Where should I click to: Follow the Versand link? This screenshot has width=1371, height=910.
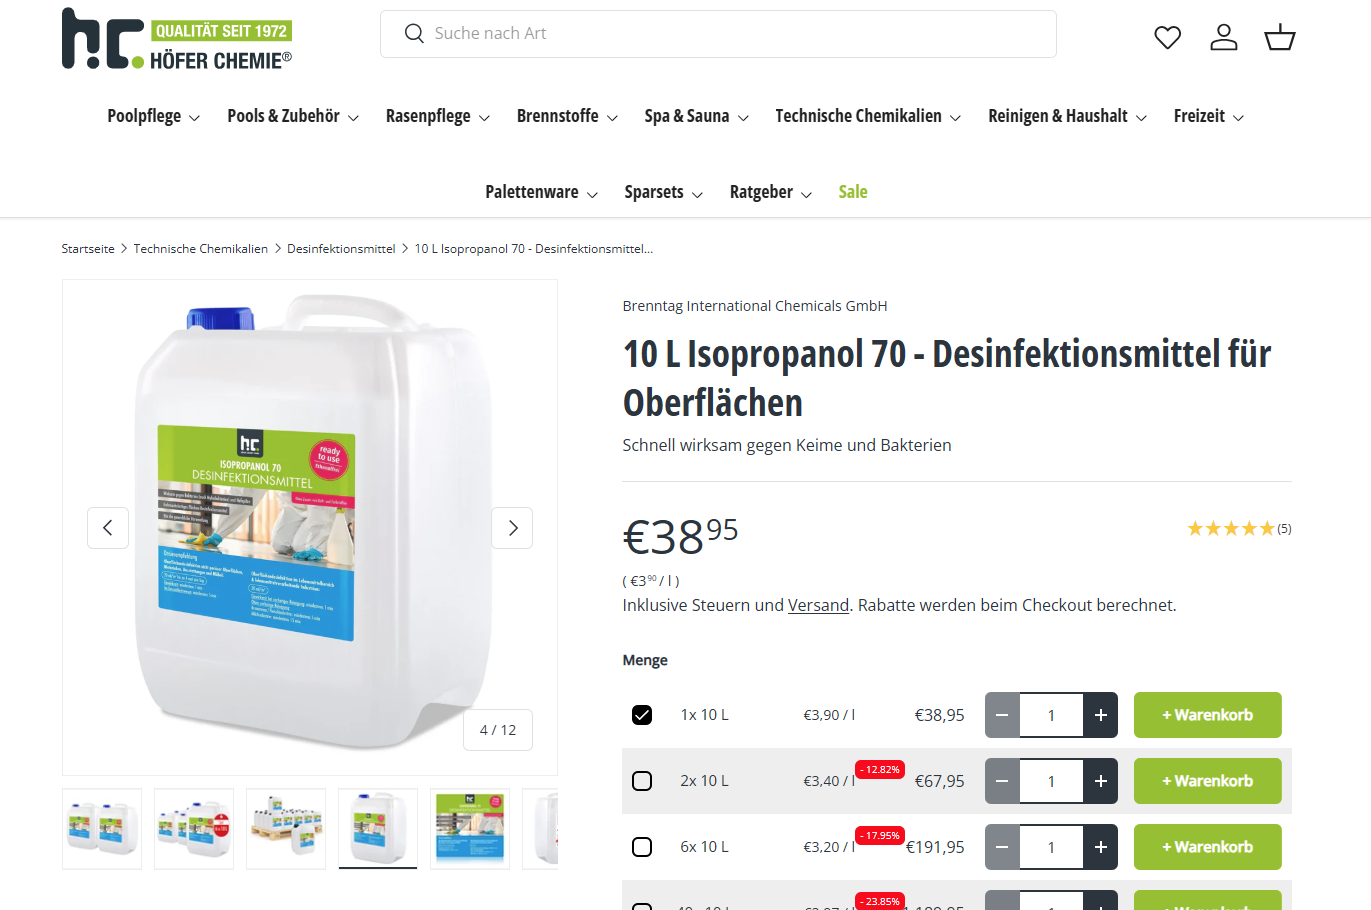click(x=818, y=605)
